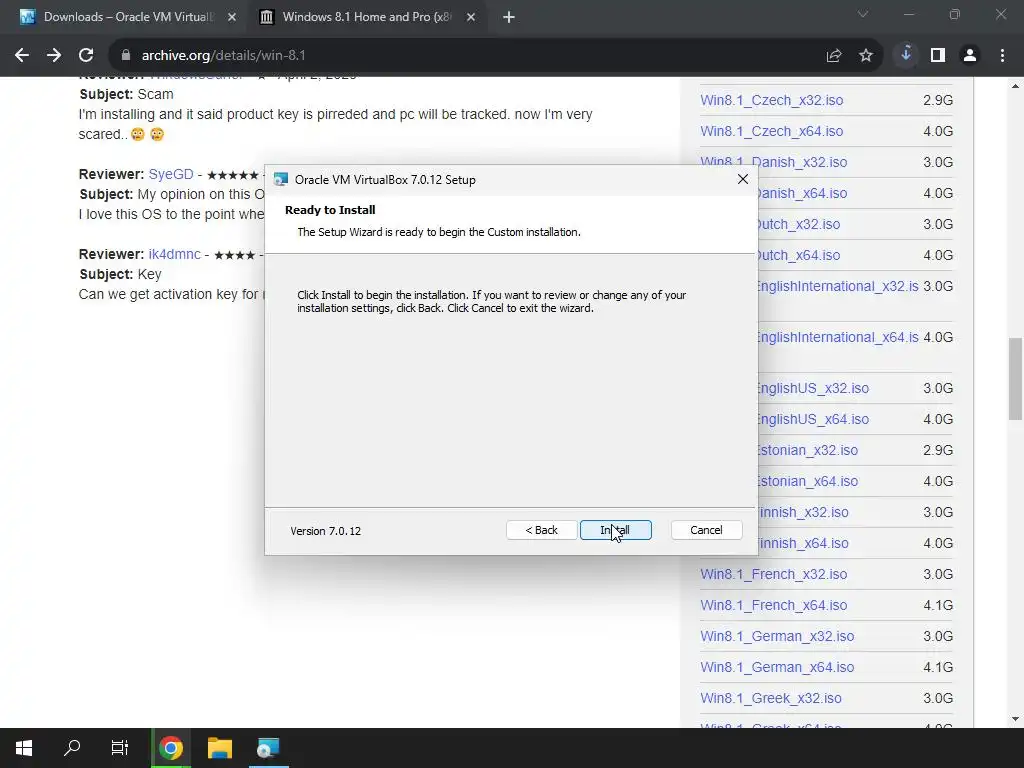Open Win8.1_German_x32.iso link
This screenshot has width=1024, height=768.
coord(776,636)
